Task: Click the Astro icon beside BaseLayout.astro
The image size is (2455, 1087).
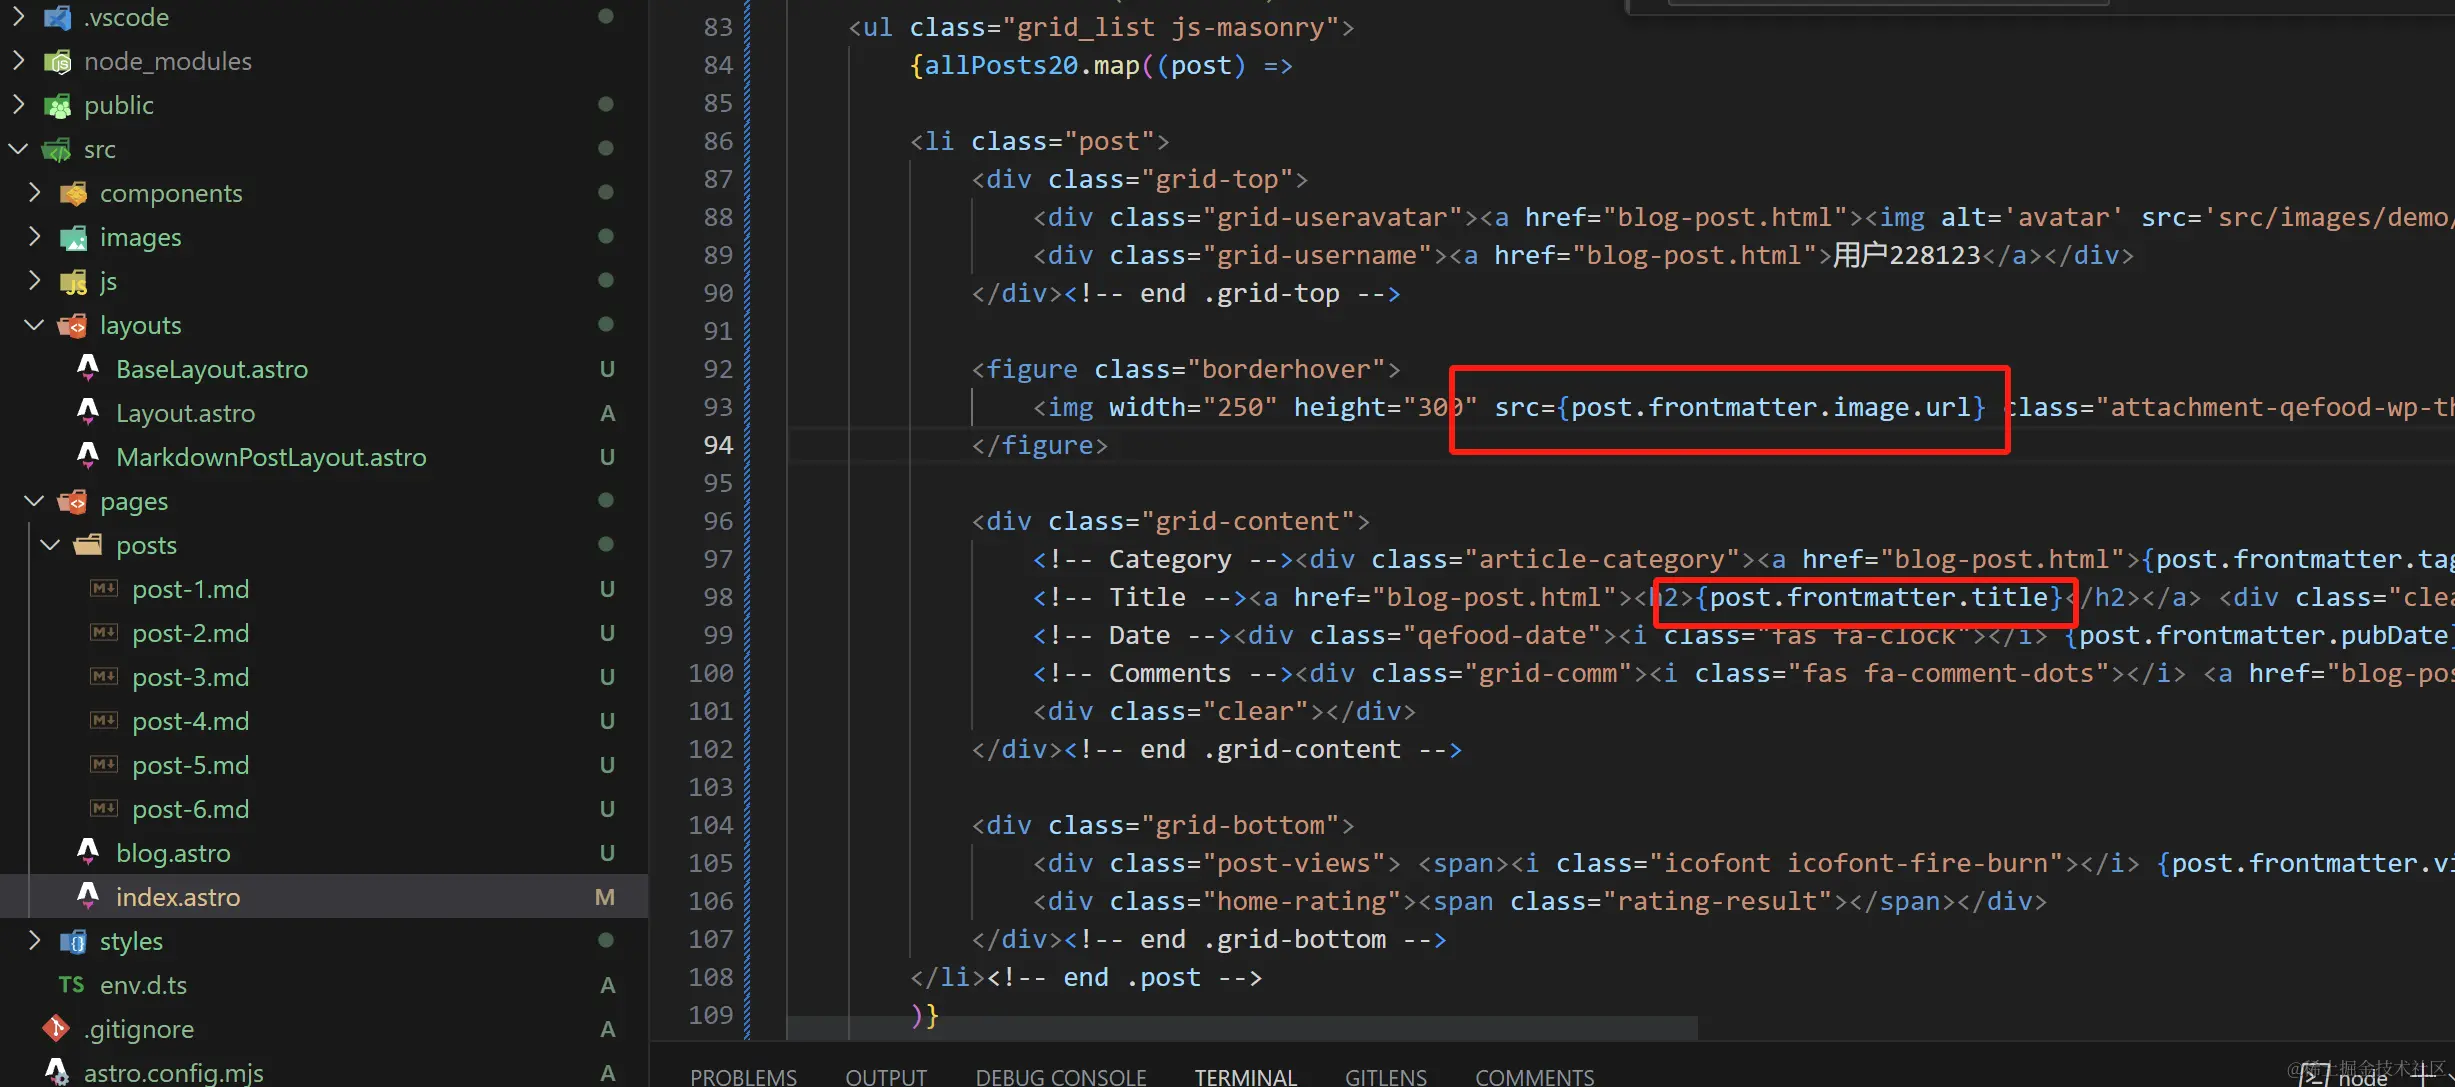Action: pos(88,368)
